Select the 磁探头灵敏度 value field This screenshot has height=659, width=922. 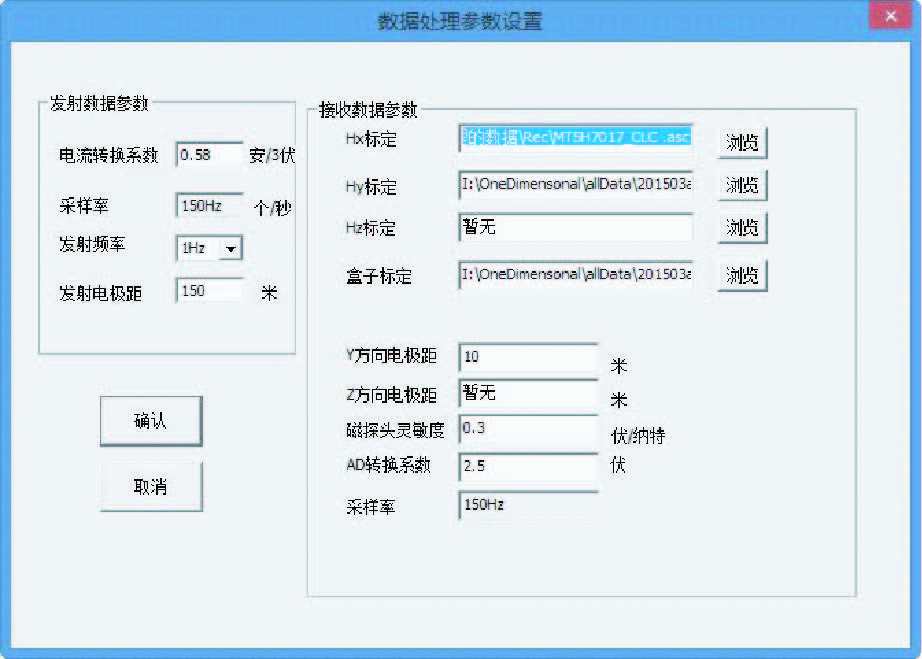(x=528, y=428)
